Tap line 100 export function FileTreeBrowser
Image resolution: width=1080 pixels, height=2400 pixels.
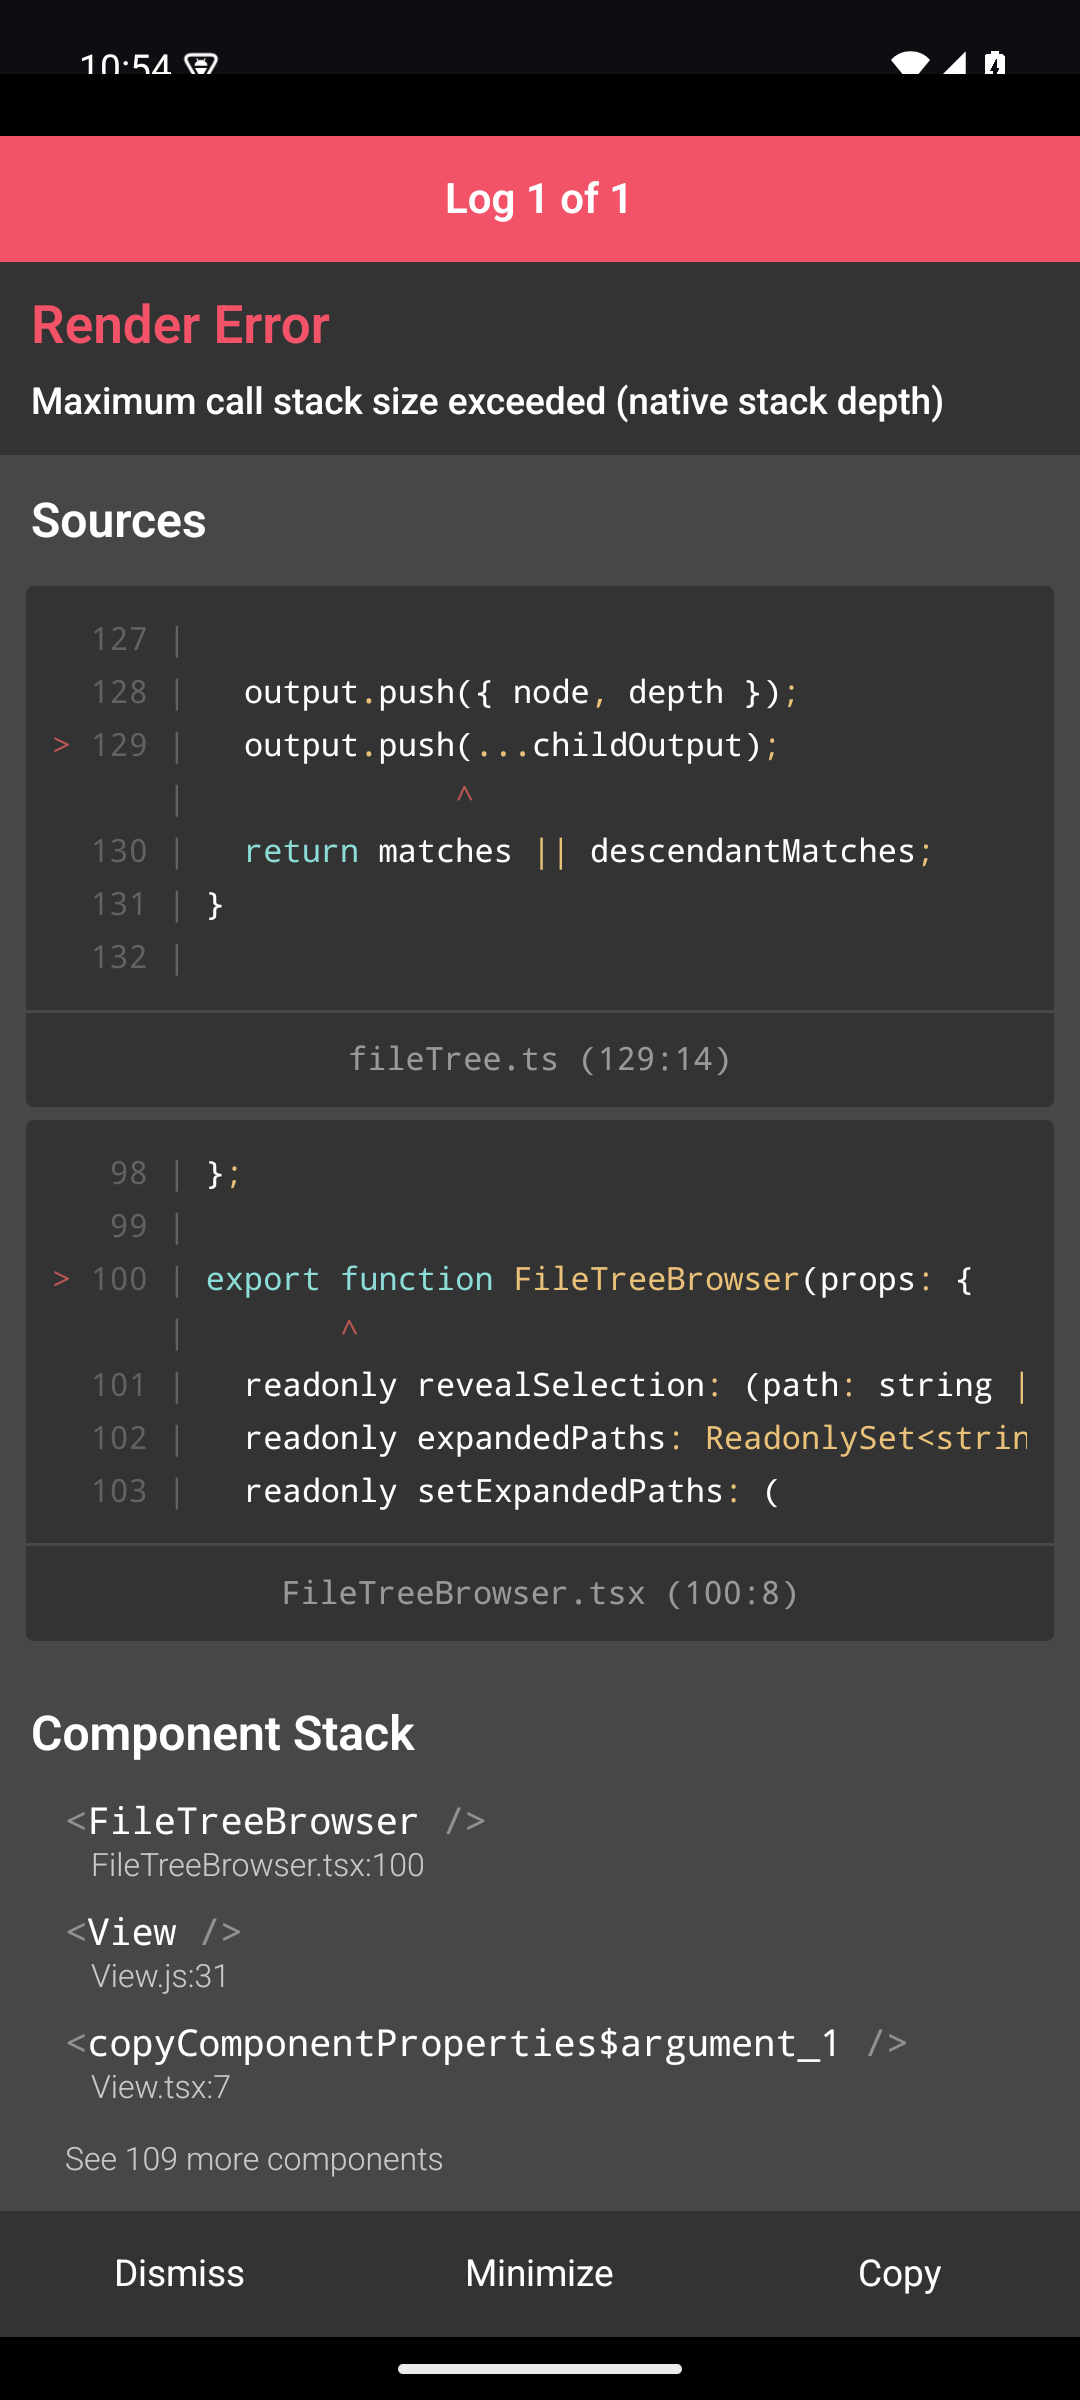589,1279
